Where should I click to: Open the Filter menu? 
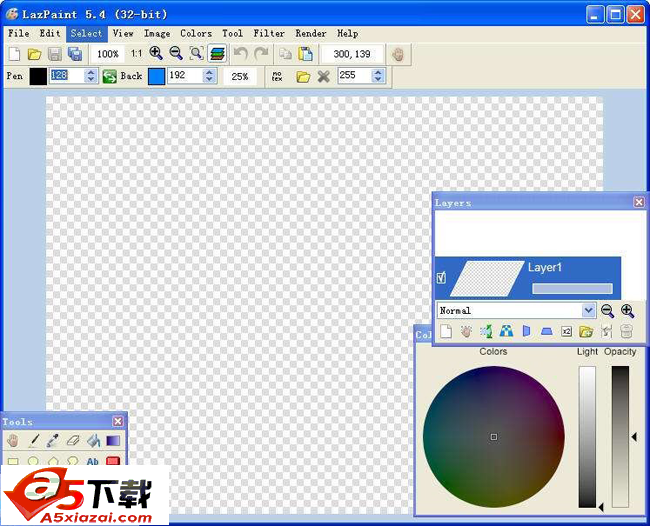point(269,34)
